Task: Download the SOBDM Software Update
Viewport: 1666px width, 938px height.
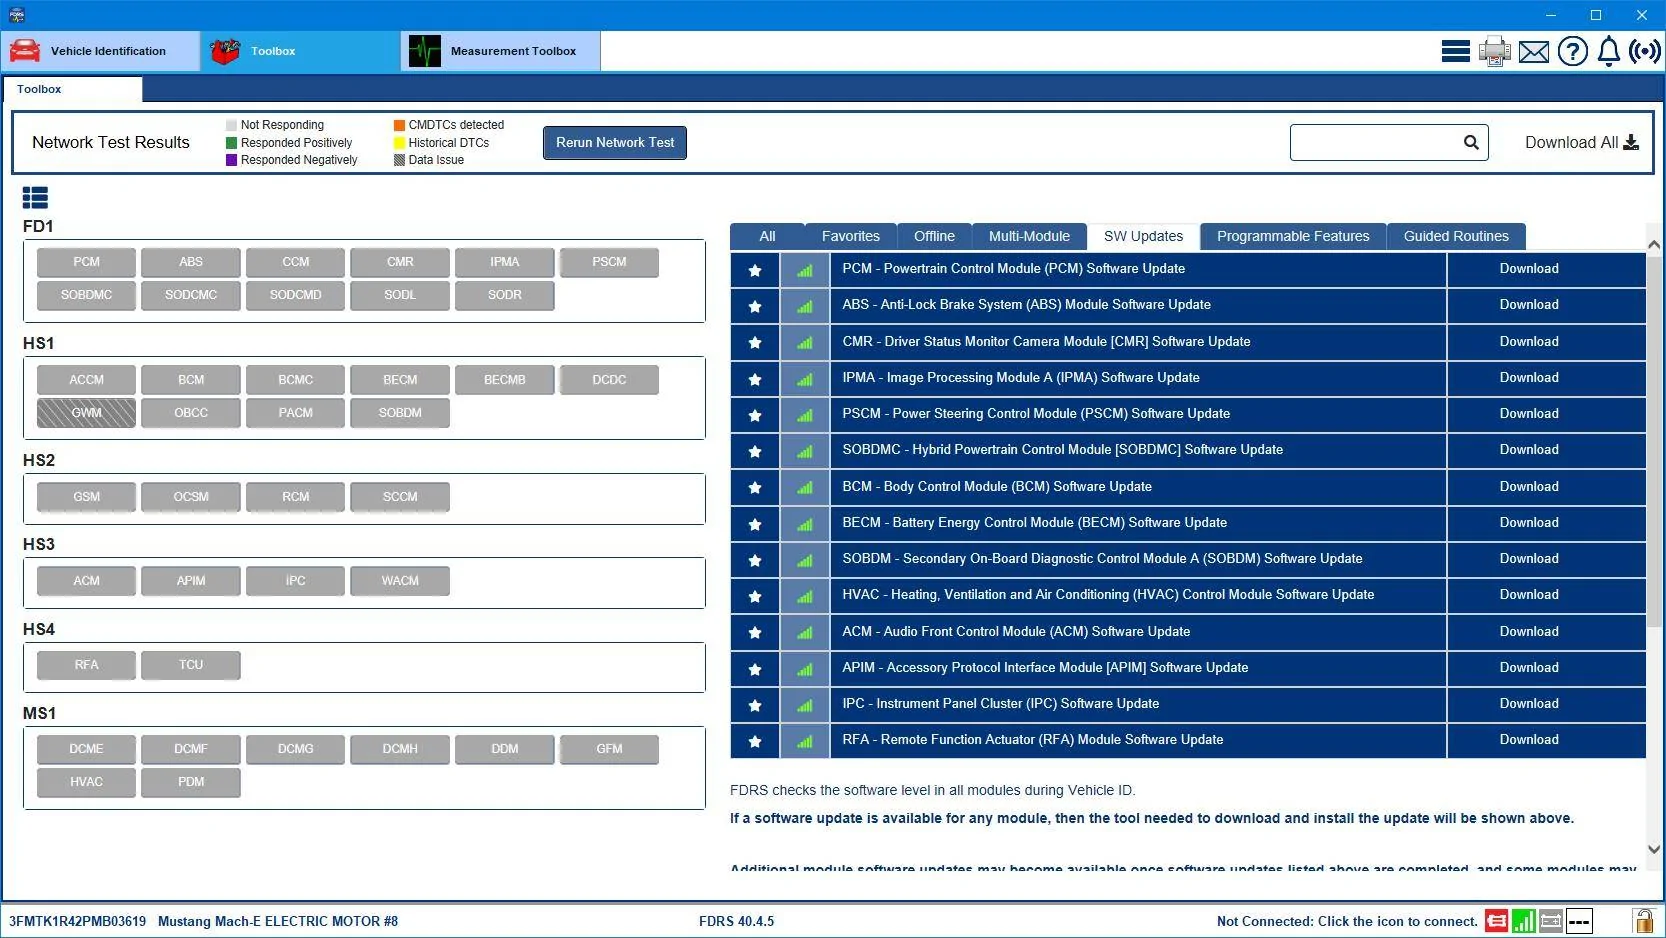Action: 1529,559
